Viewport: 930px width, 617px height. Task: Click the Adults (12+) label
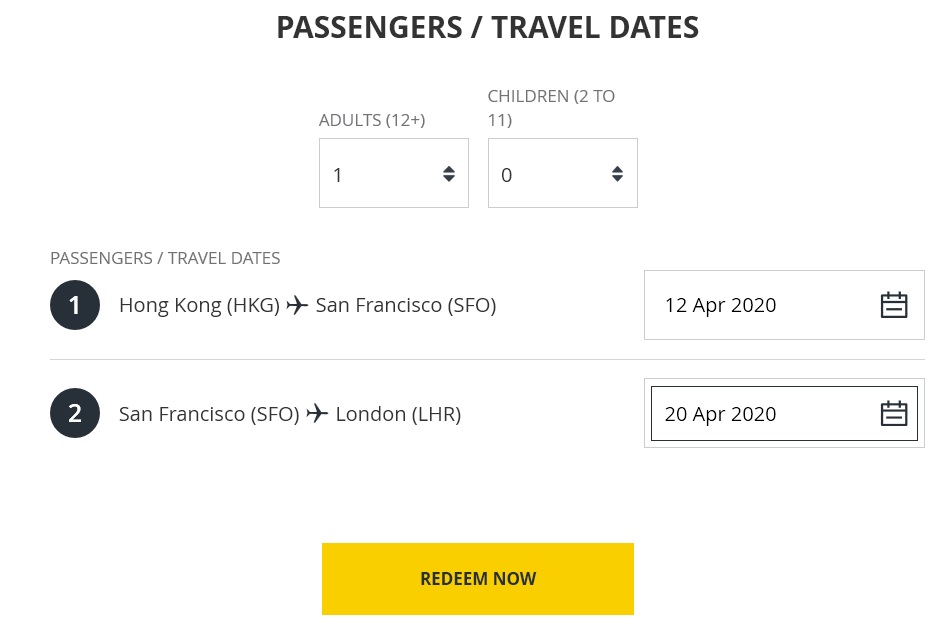(x=372, y=120)
